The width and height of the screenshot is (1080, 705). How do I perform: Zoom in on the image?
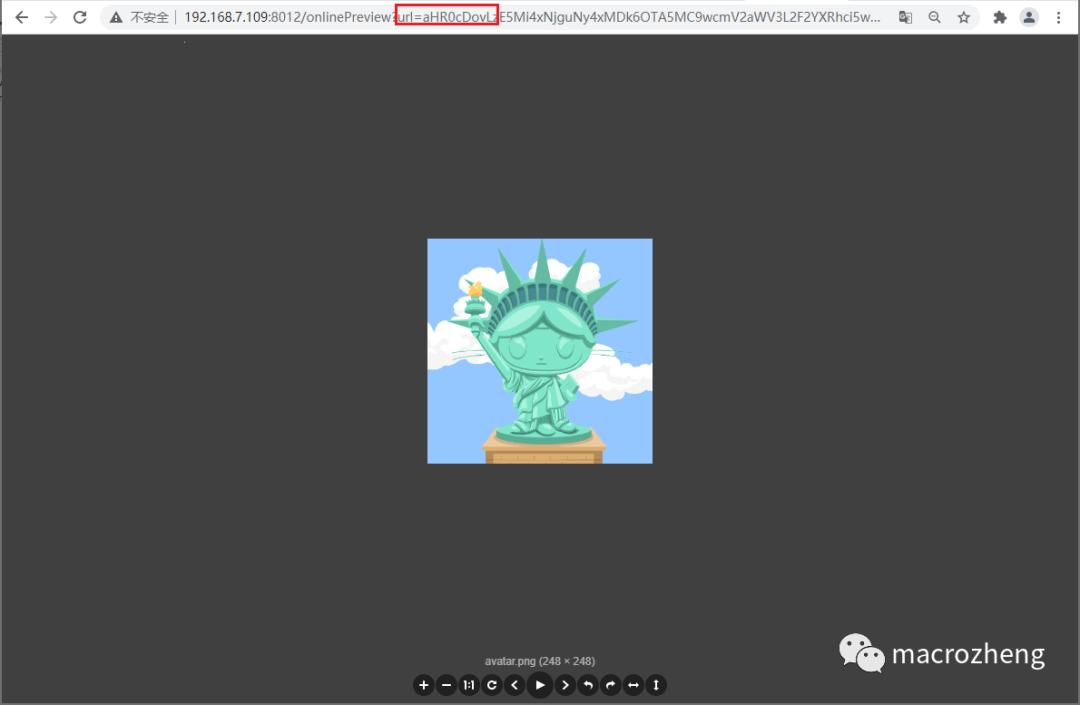coord(423,685)
